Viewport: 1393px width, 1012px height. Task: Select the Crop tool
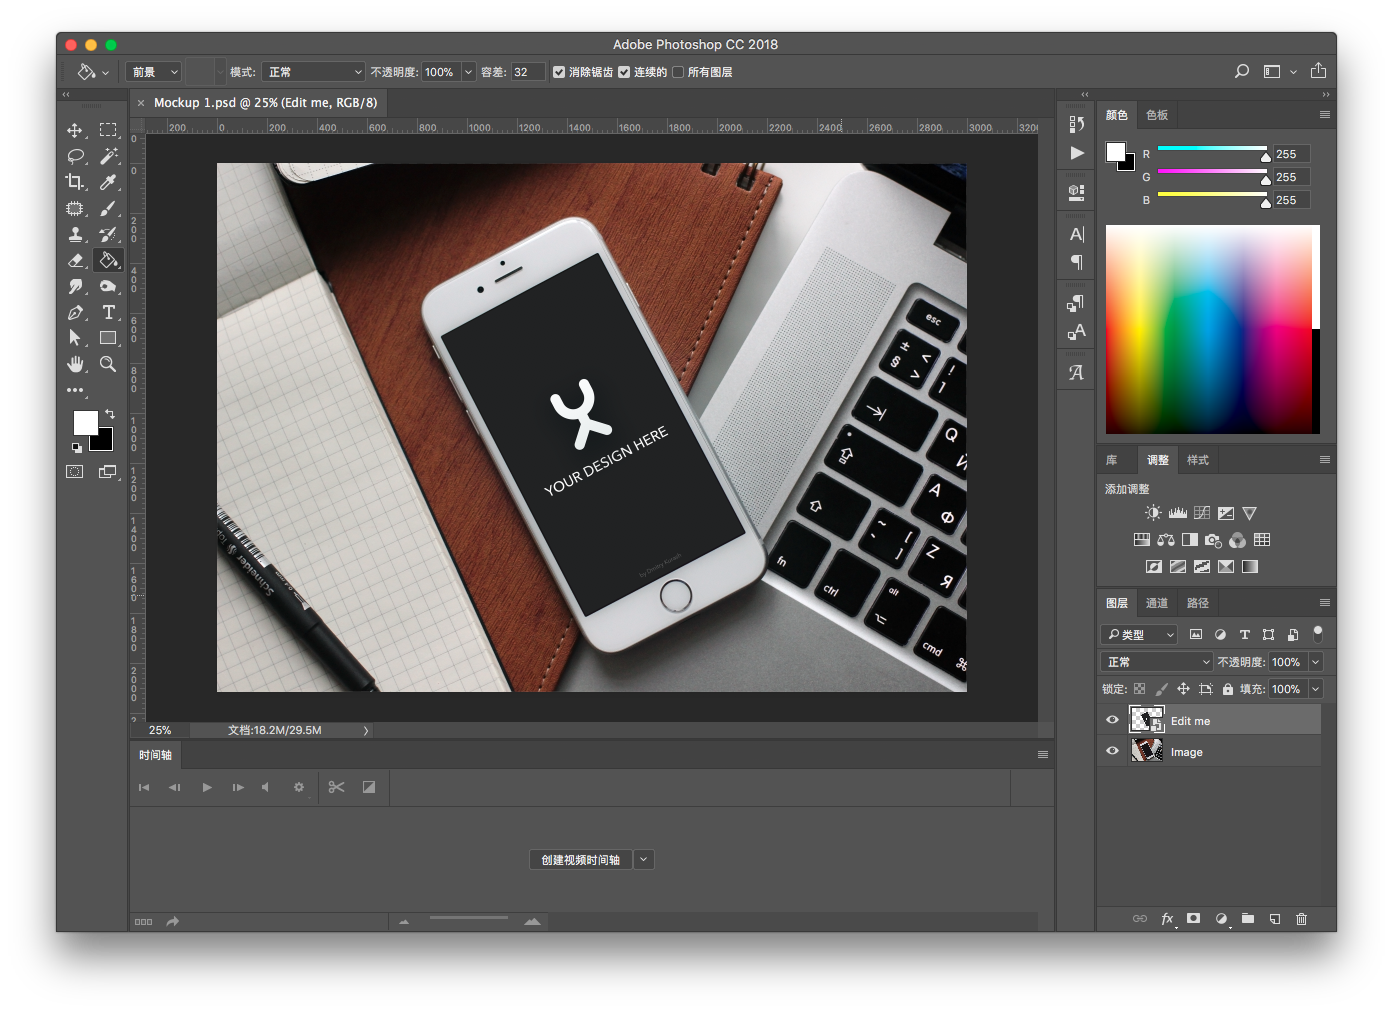tap(75, 182)
